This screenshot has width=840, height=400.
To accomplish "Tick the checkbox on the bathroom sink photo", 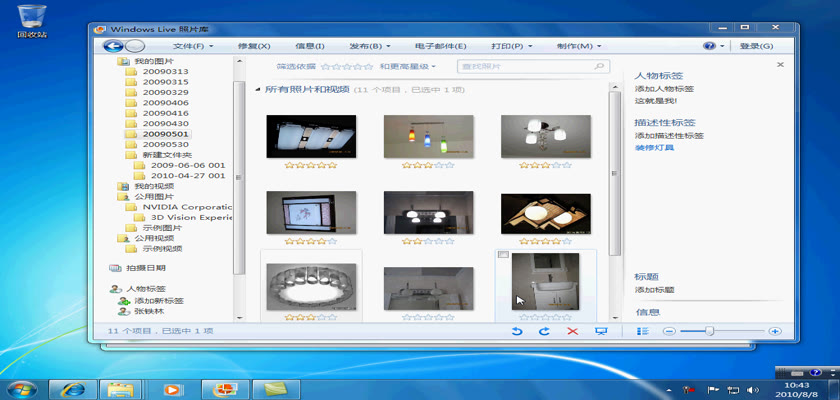I will tap(504, 256).
